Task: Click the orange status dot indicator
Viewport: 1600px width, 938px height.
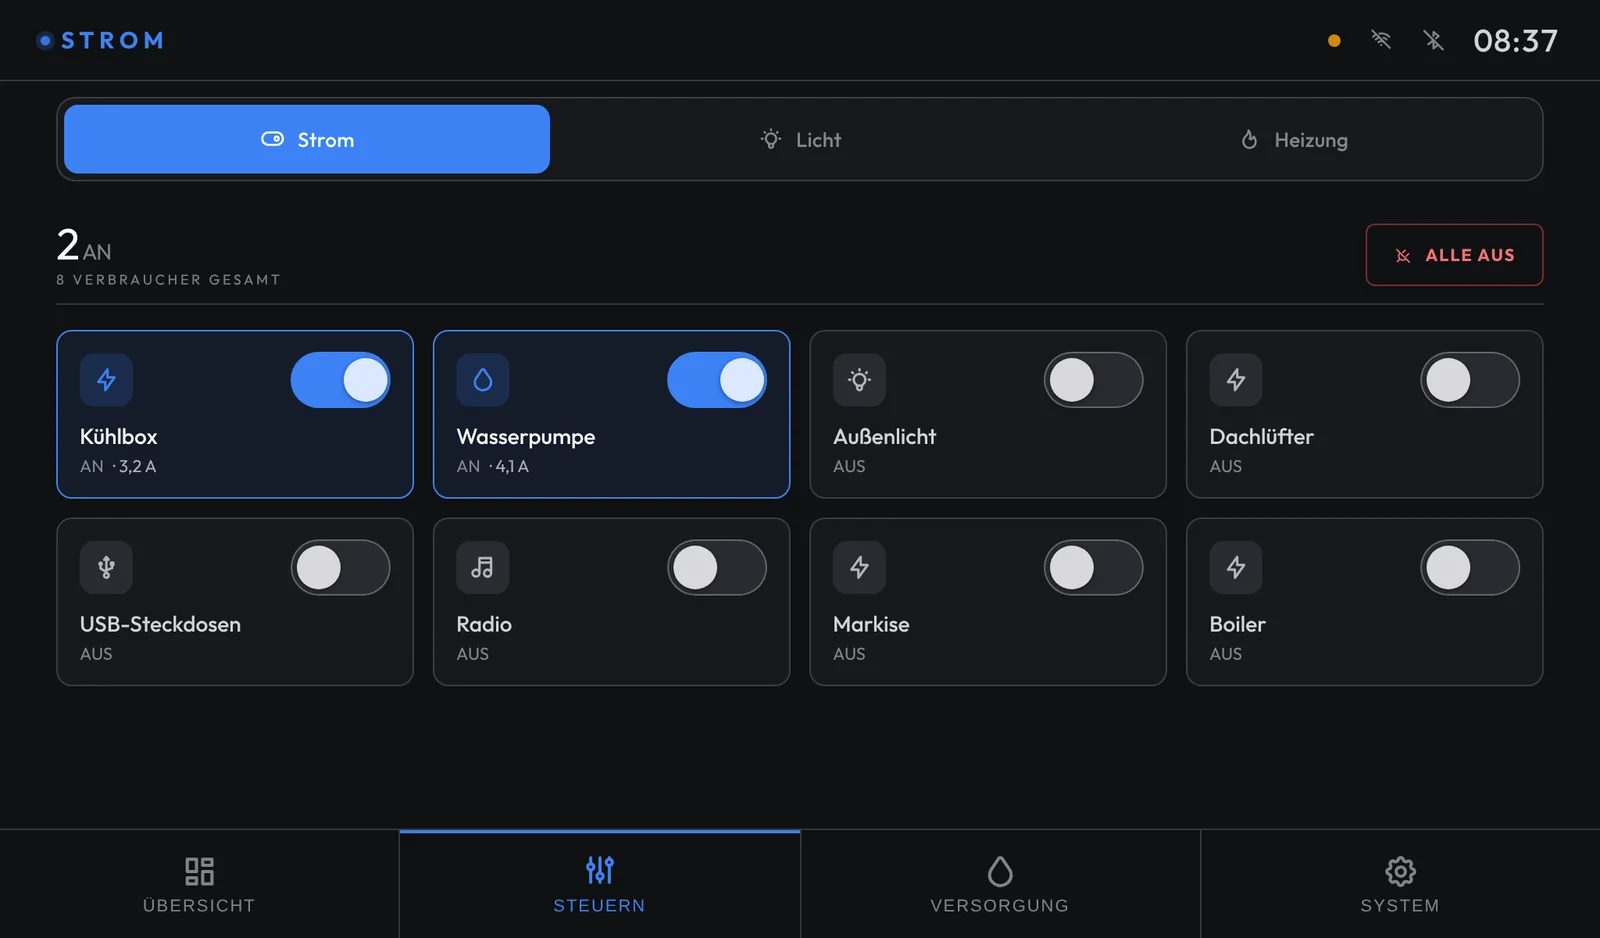Action: pyautogui.click(x=1334, y=41)
